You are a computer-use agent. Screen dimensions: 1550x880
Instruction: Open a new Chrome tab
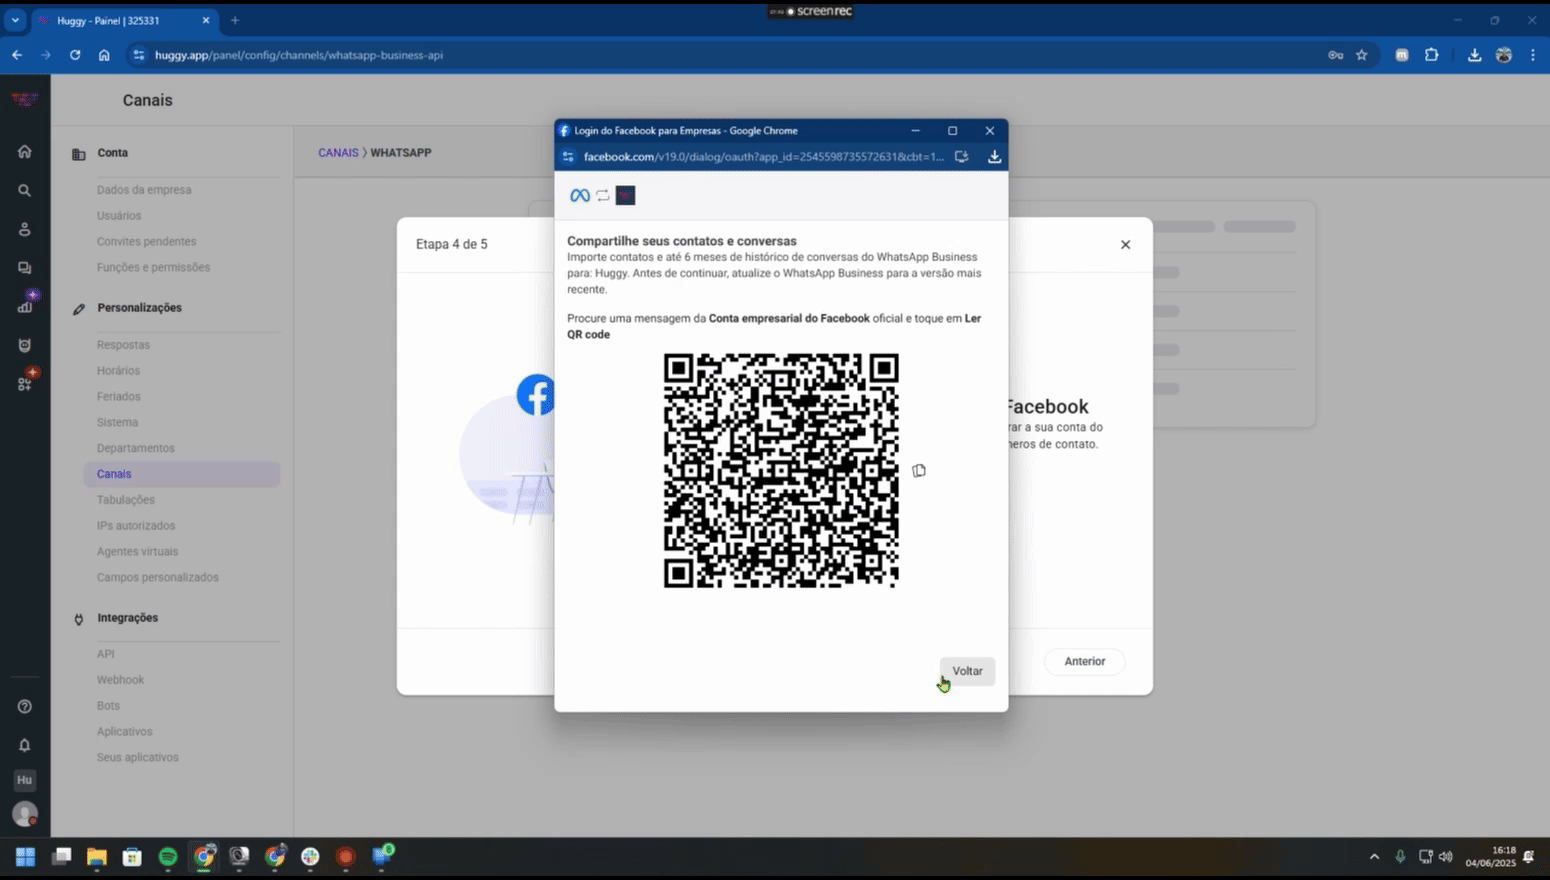pyautogui.click(x=235, y=20)
